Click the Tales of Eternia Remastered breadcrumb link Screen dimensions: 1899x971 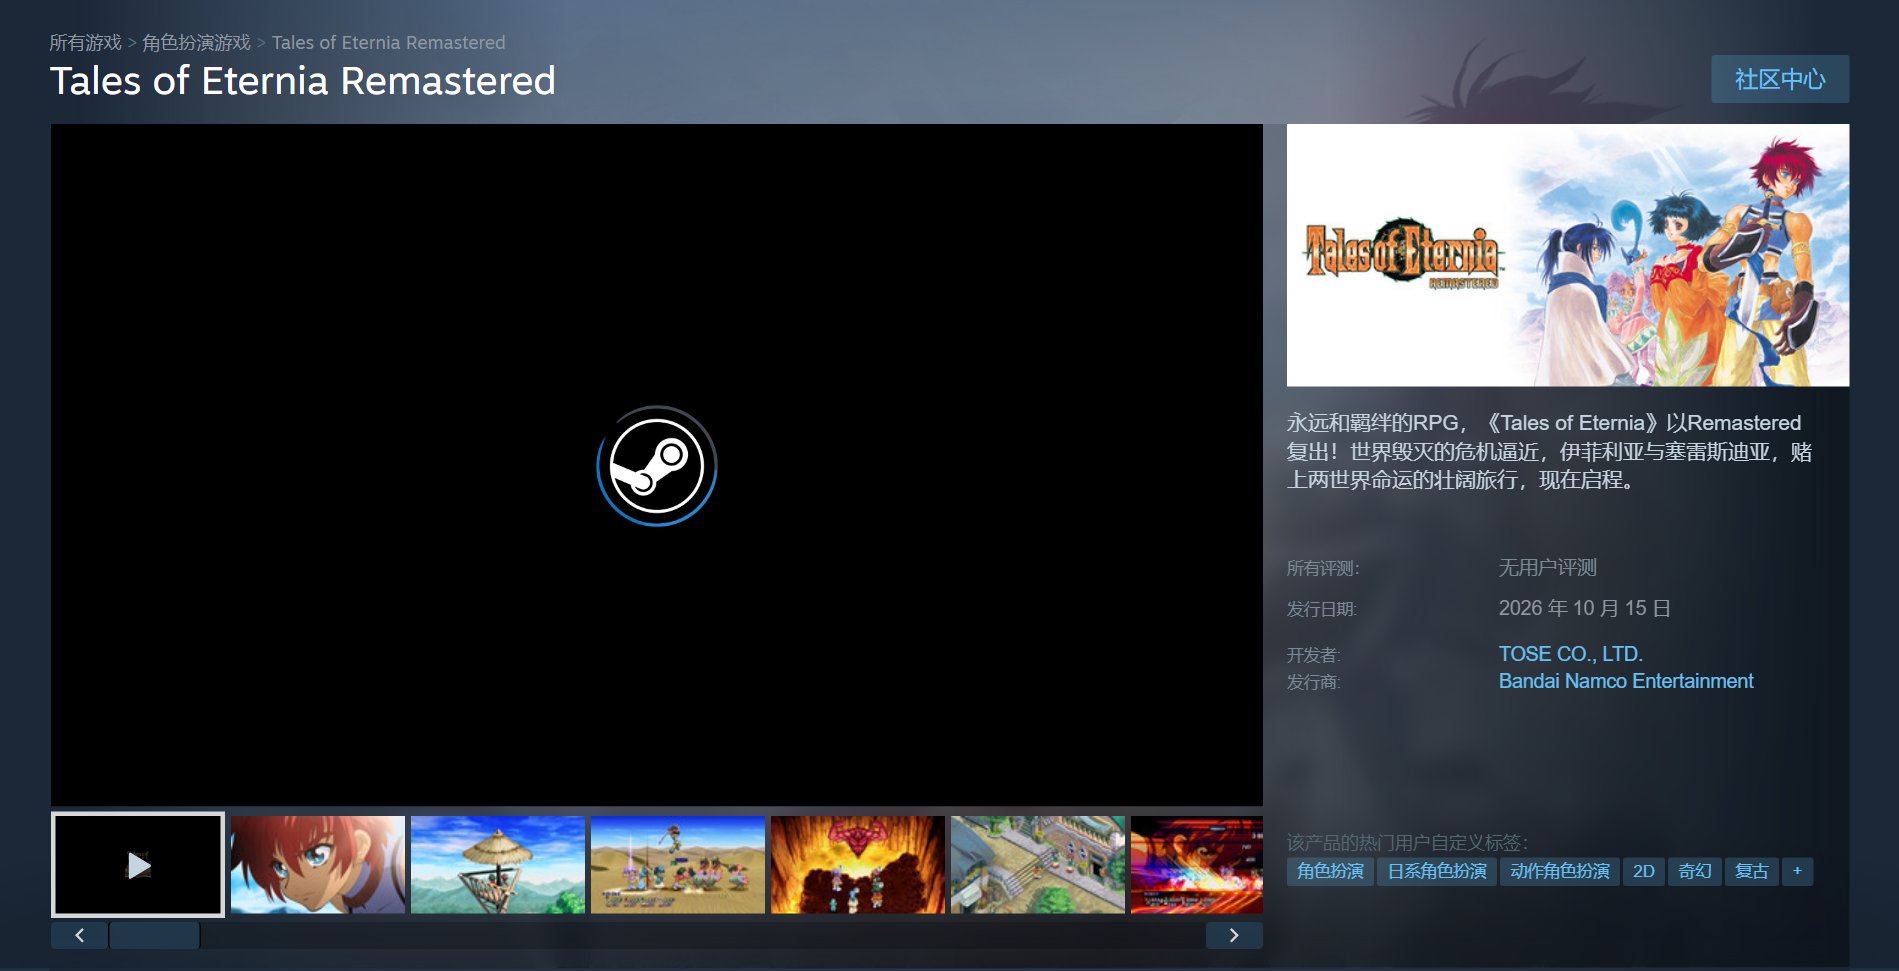click(x=388, y=43)
